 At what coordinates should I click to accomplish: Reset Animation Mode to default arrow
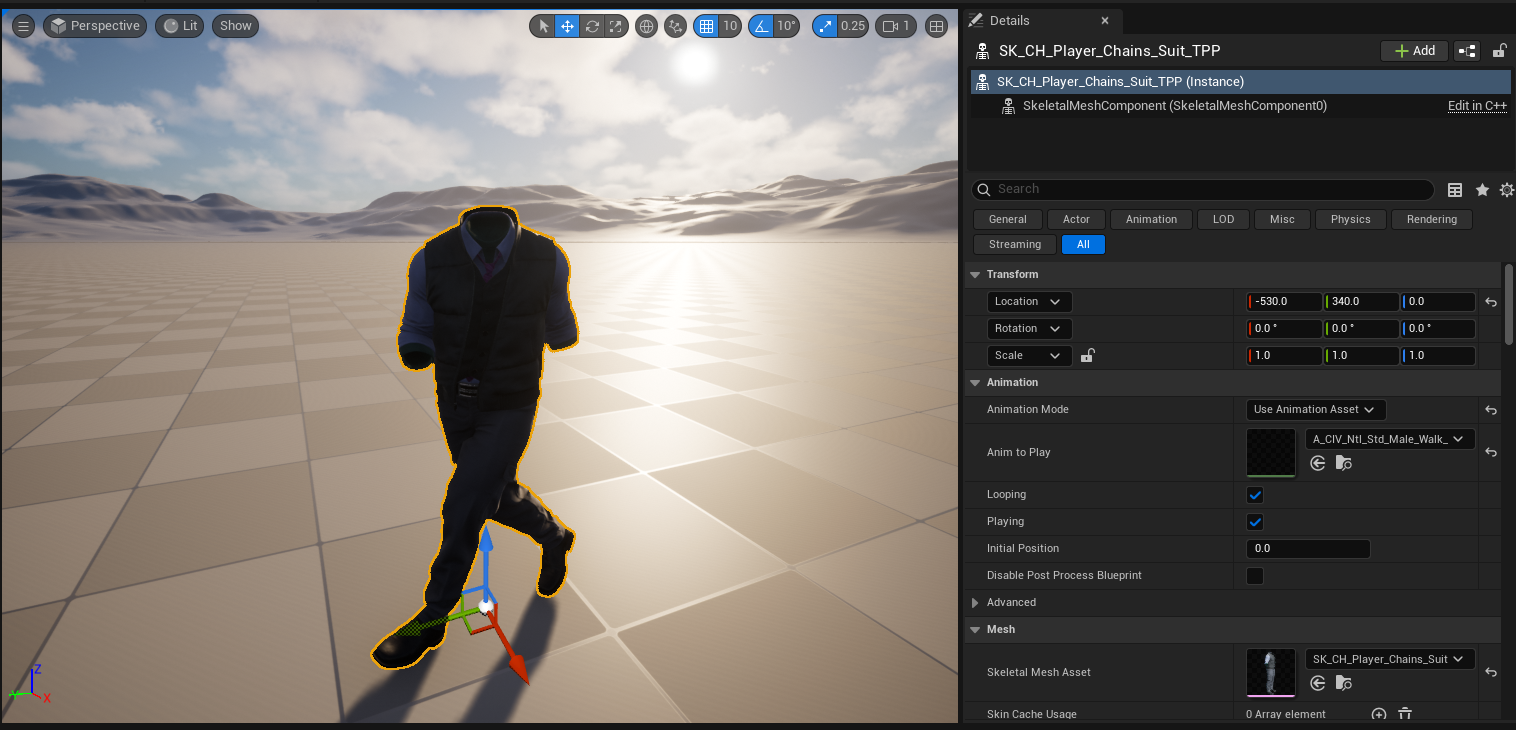pos(1491,410)
